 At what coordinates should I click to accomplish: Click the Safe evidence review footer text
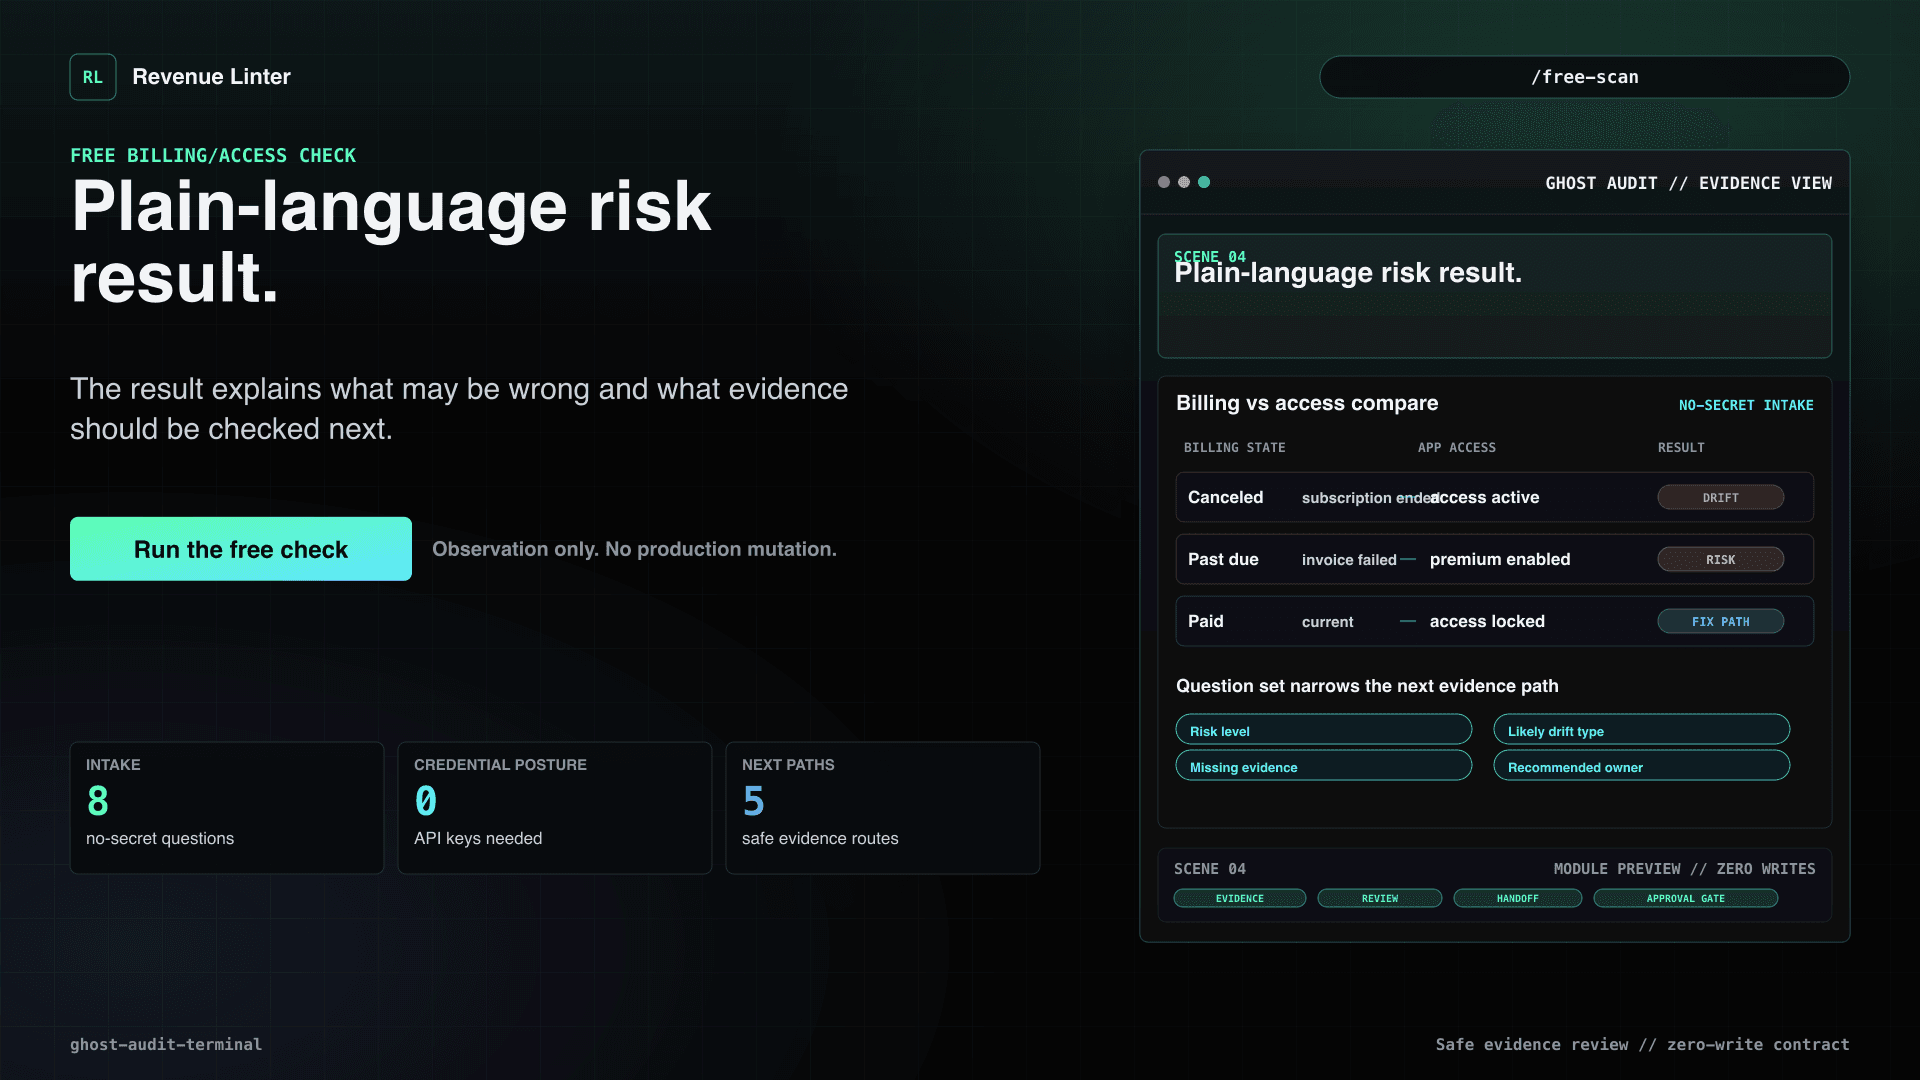pyautogui.click(x=1642, y=1044)
